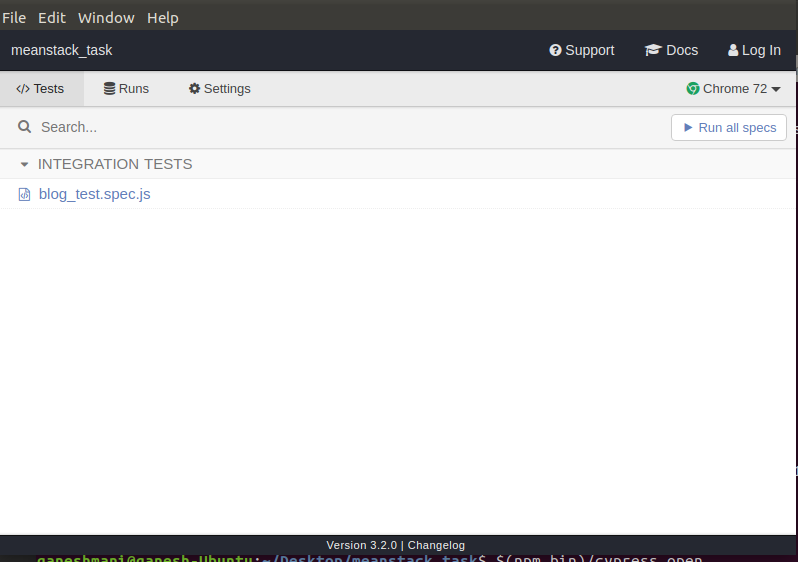Viewport: 798px width, 562px height.
Task: Click the Support question mark icon
Action: click(556, 50)
